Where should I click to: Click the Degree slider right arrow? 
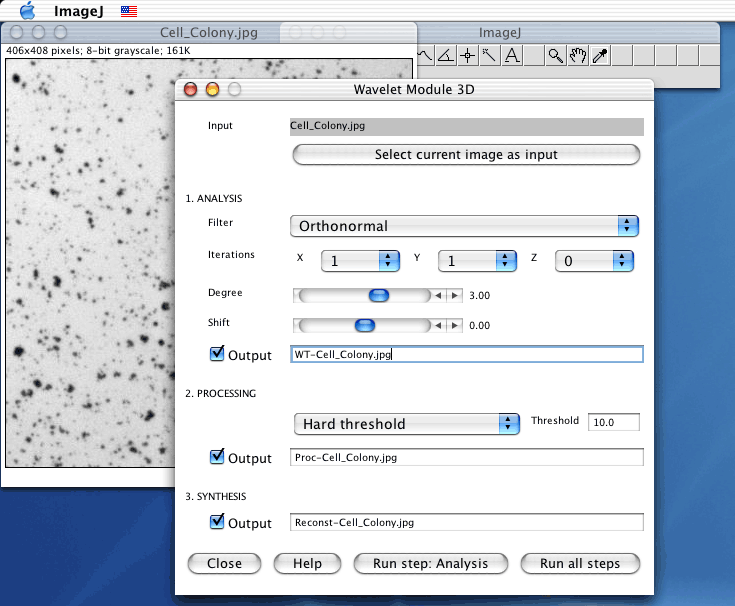pyautogui.click(x=455, y=296)
